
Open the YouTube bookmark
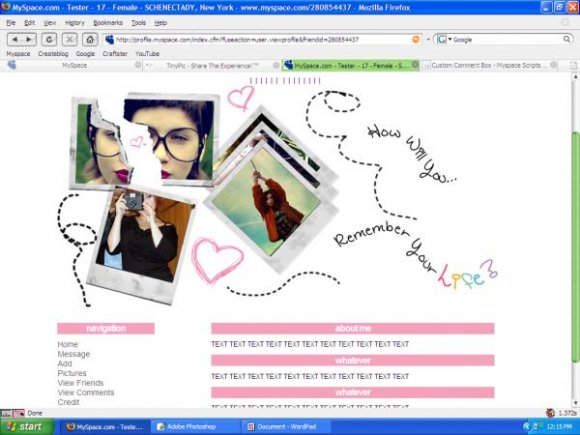147,54
